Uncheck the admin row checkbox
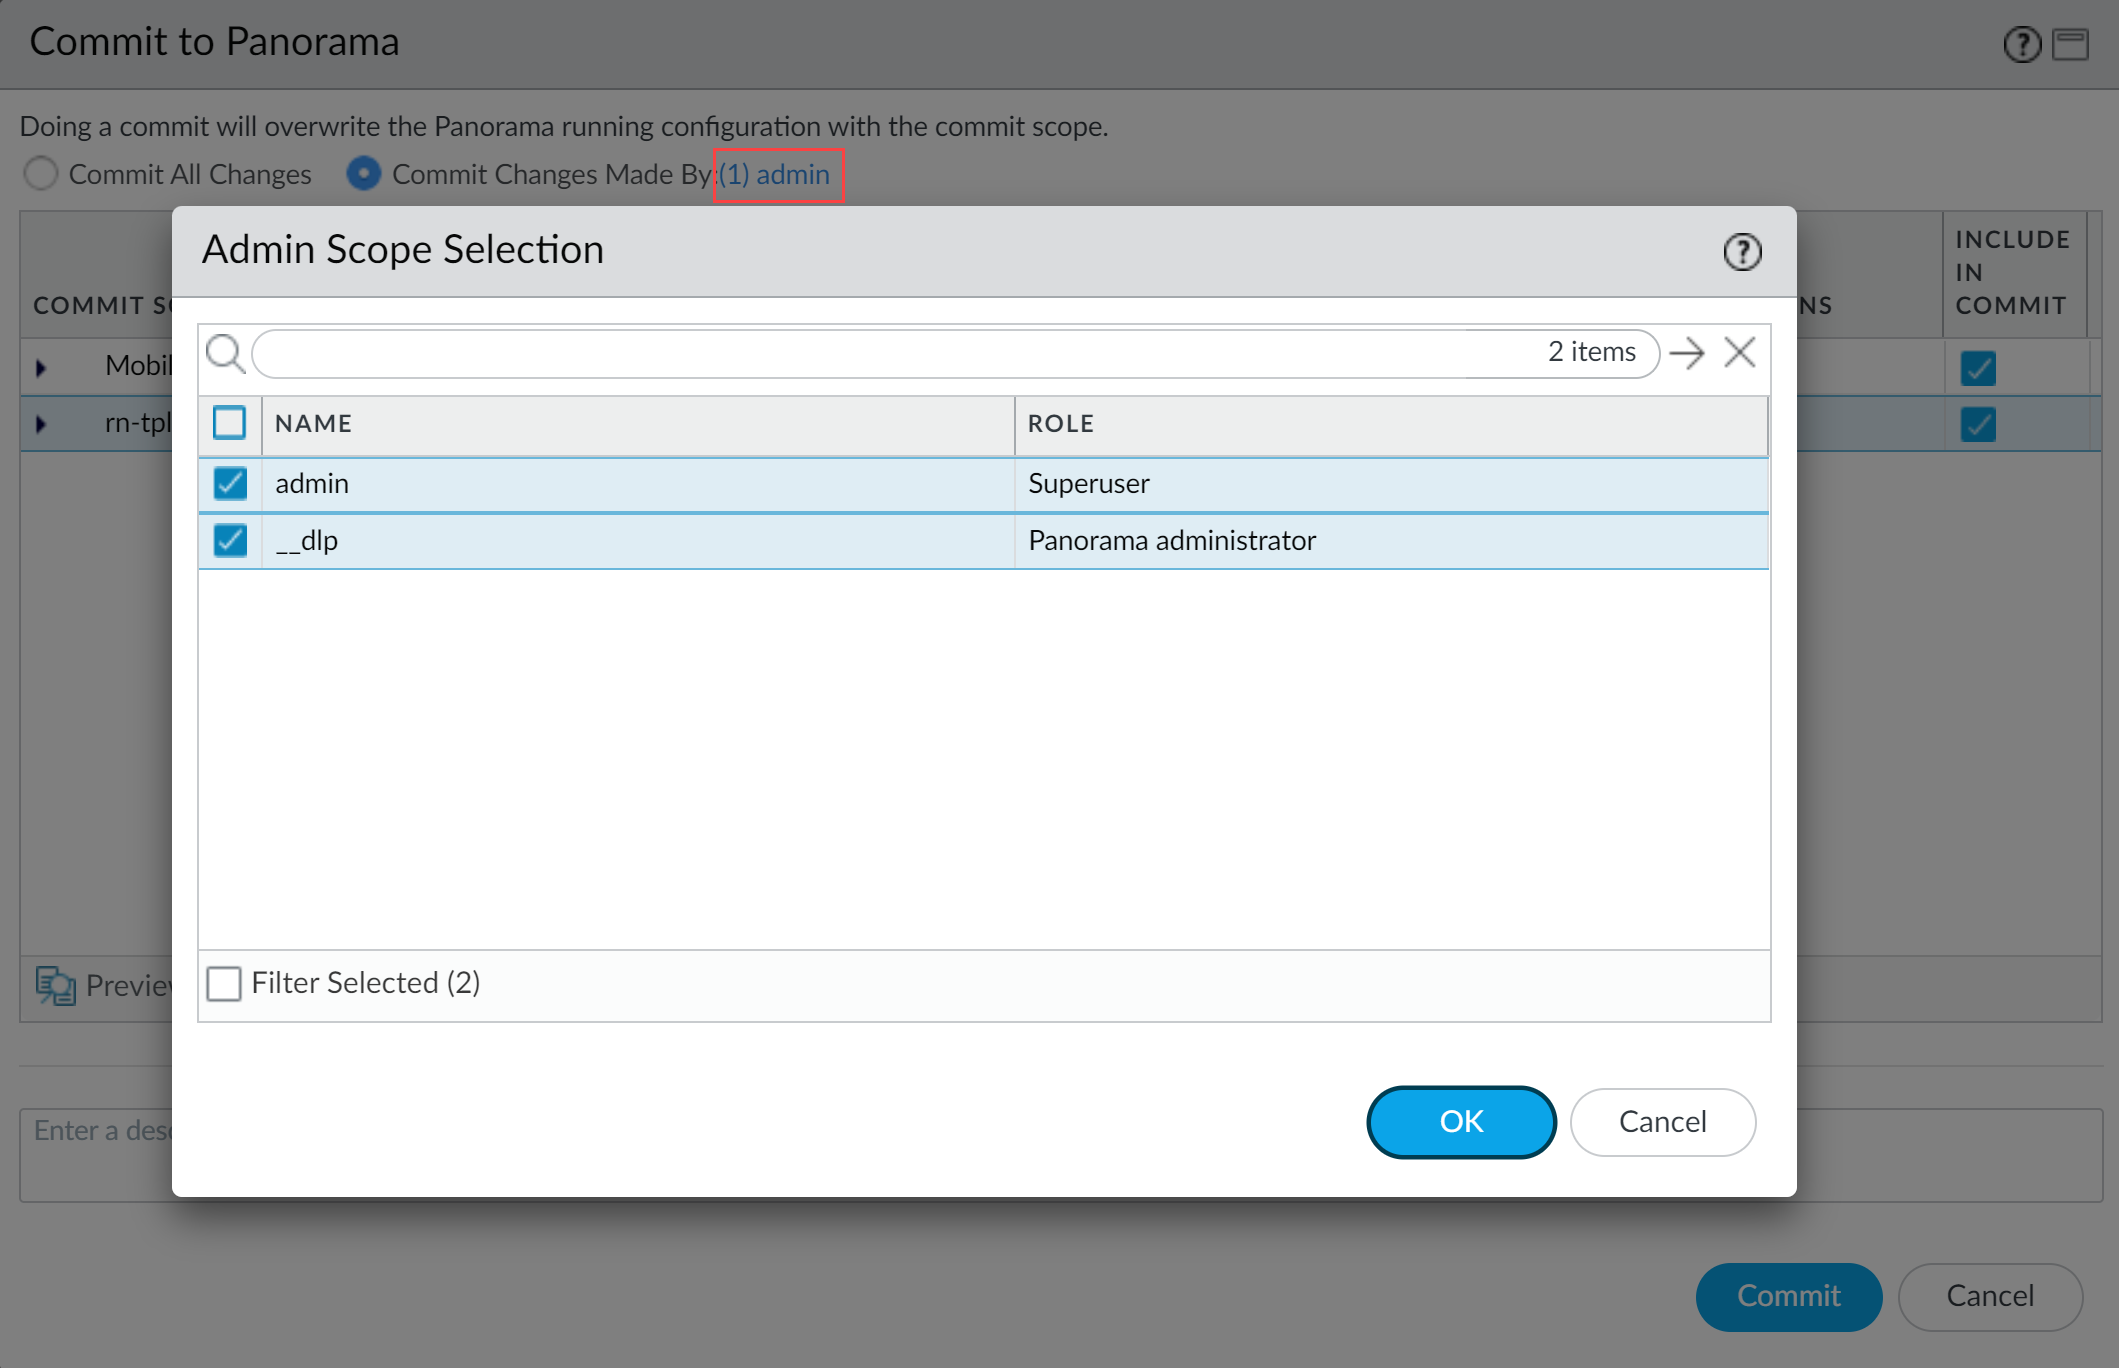Viewport: 2119px width, 1368px height. click(x=230, y=483)
